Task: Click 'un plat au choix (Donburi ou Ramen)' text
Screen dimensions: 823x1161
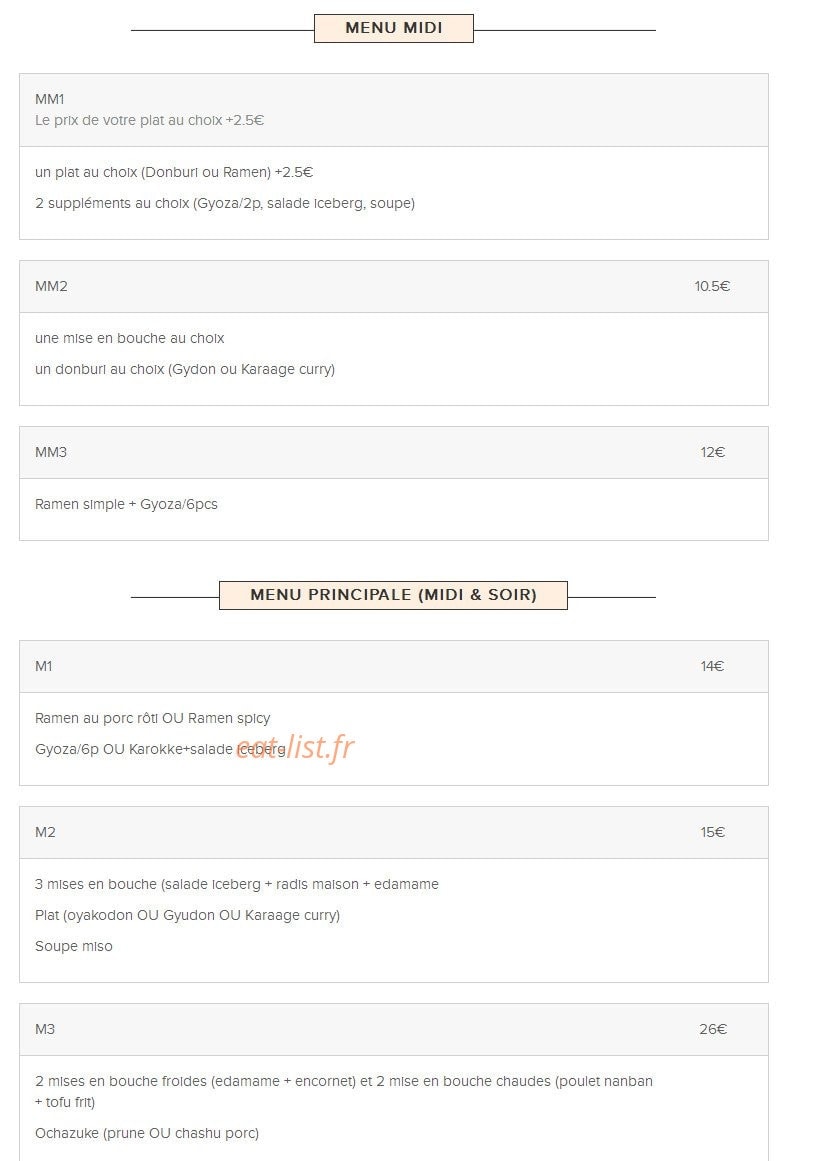Action: 153,173
